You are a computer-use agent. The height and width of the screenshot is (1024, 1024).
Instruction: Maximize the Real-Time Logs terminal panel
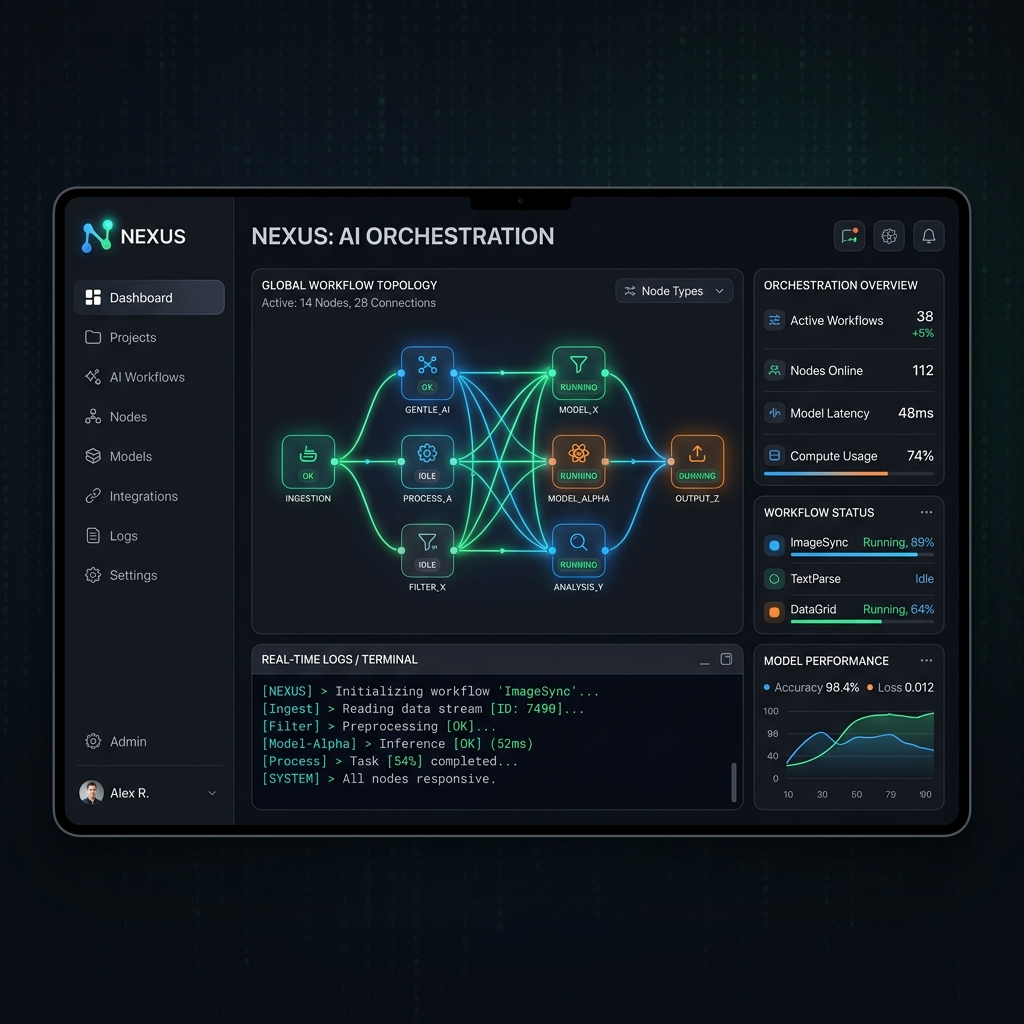(726, 659)
